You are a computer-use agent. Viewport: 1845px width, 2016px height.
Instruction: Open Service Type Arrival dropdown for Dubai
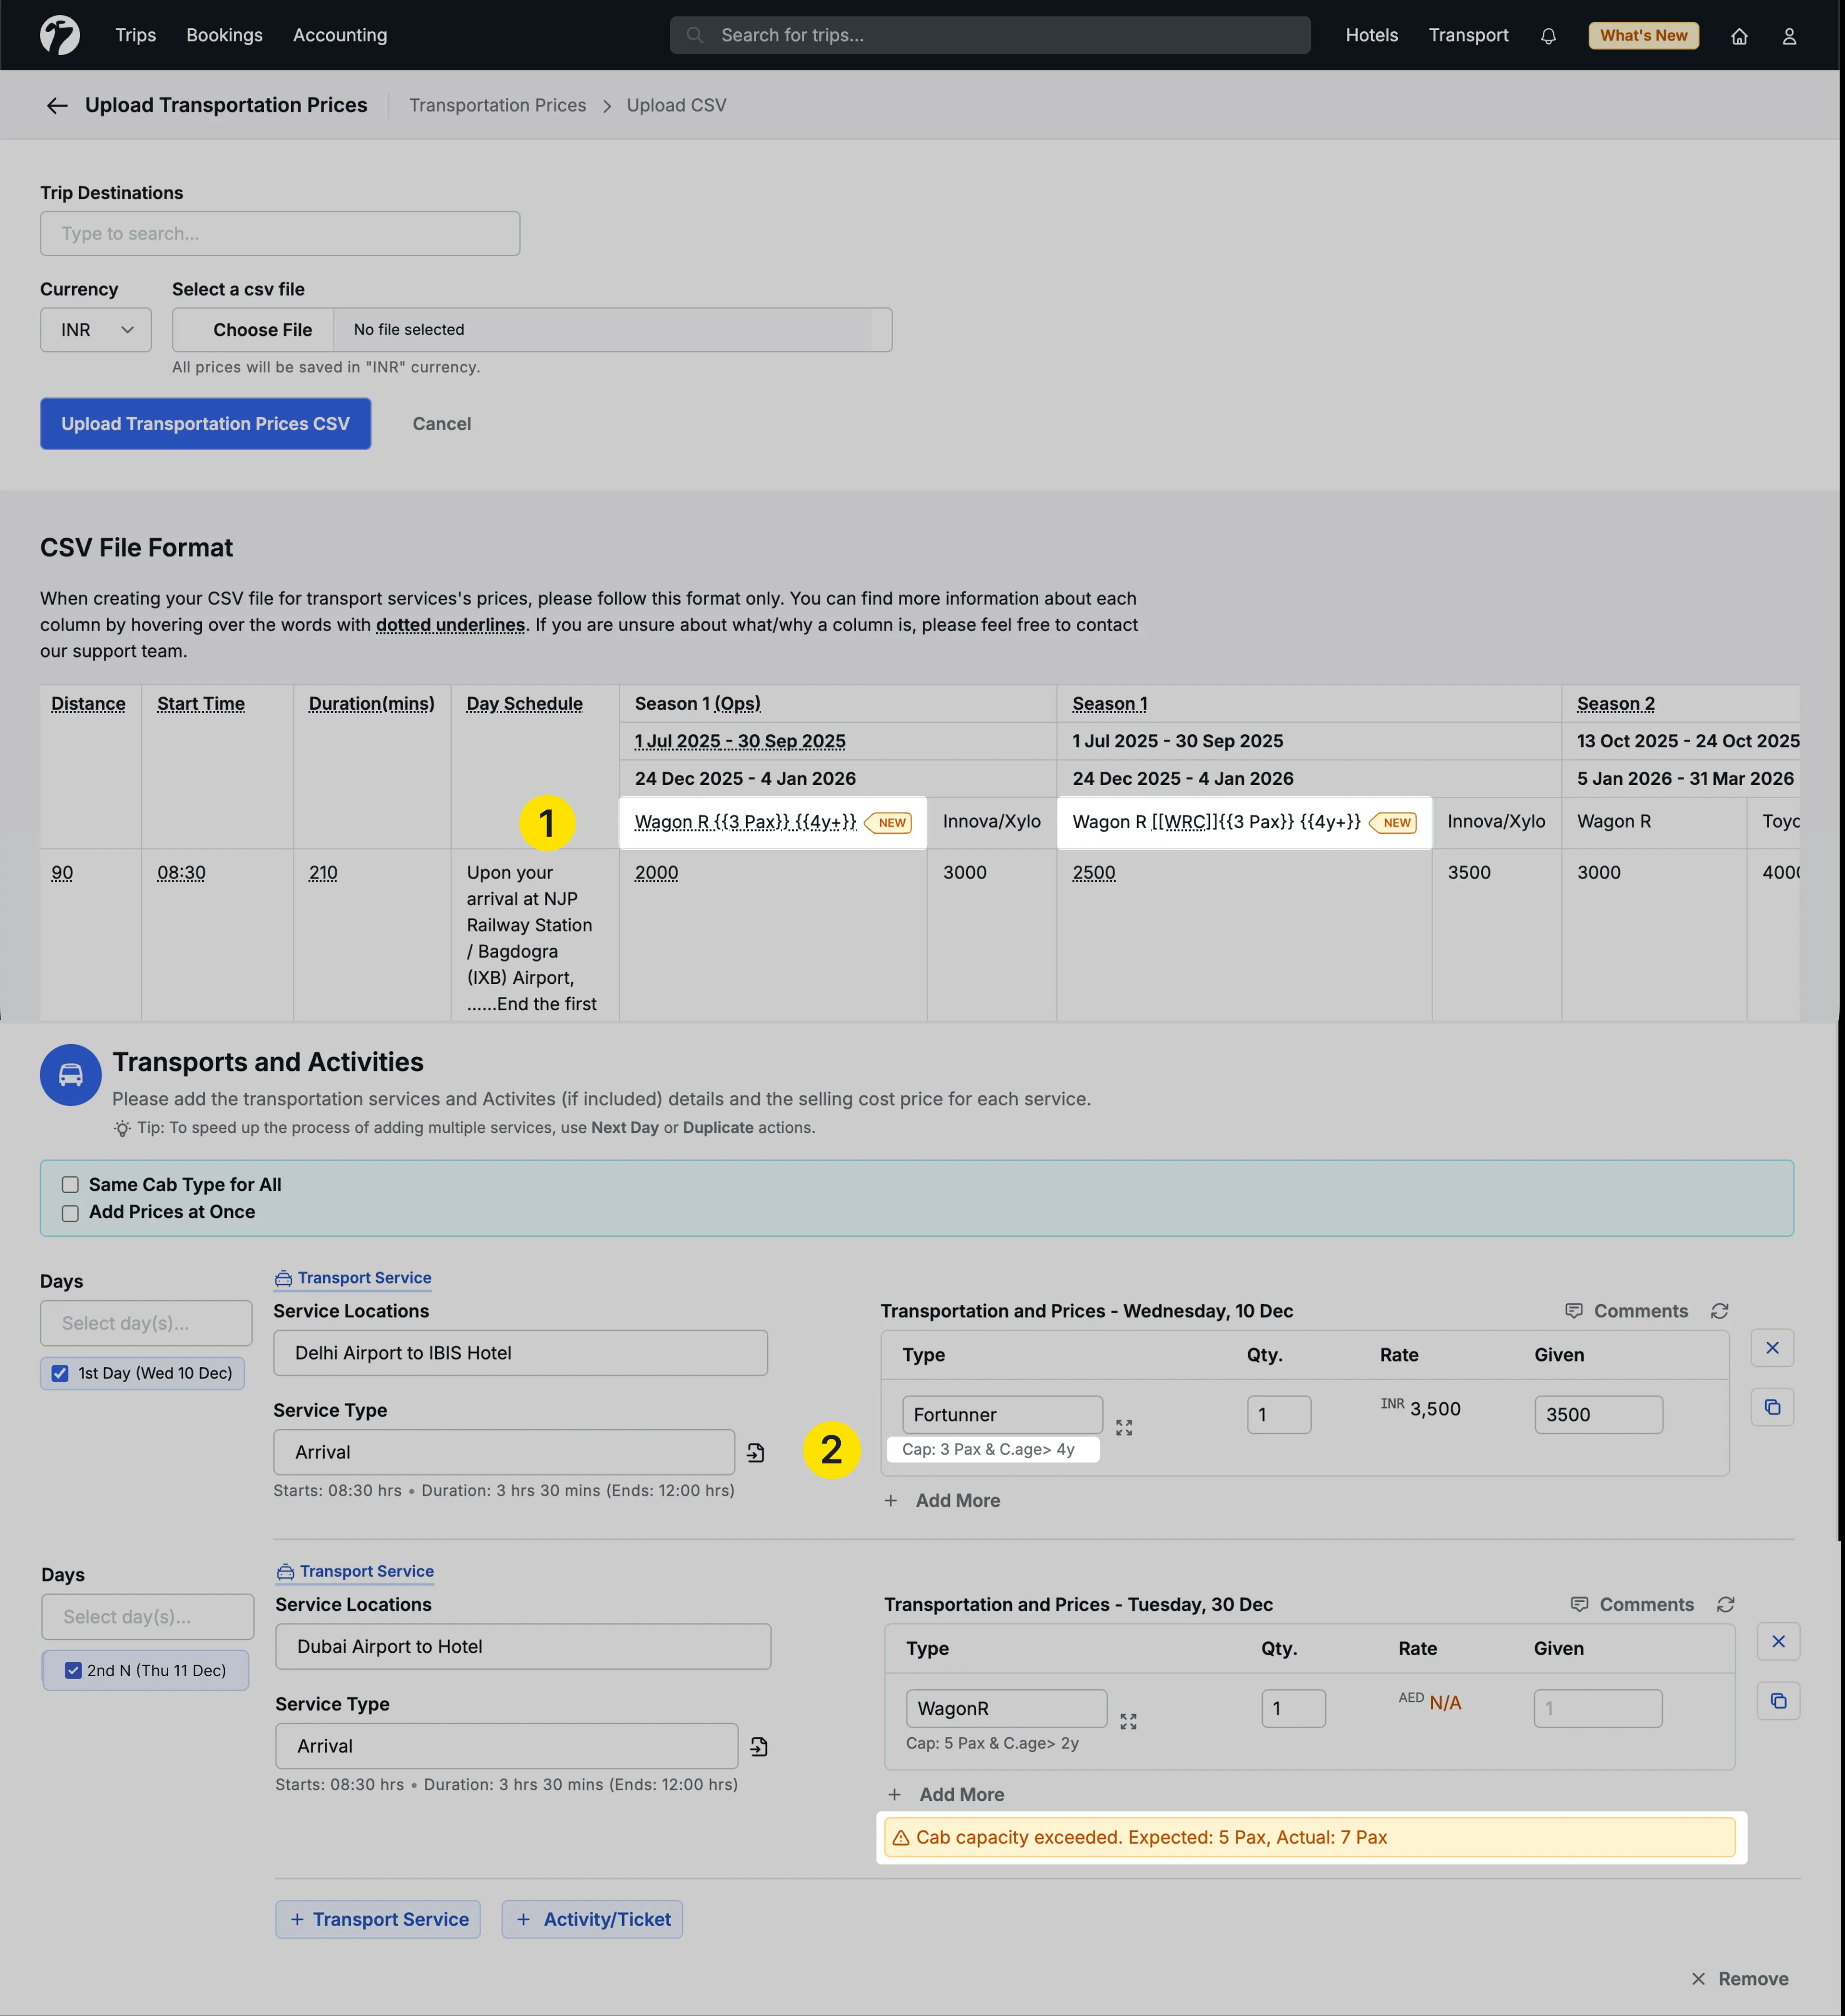[x=506, y=1746]
